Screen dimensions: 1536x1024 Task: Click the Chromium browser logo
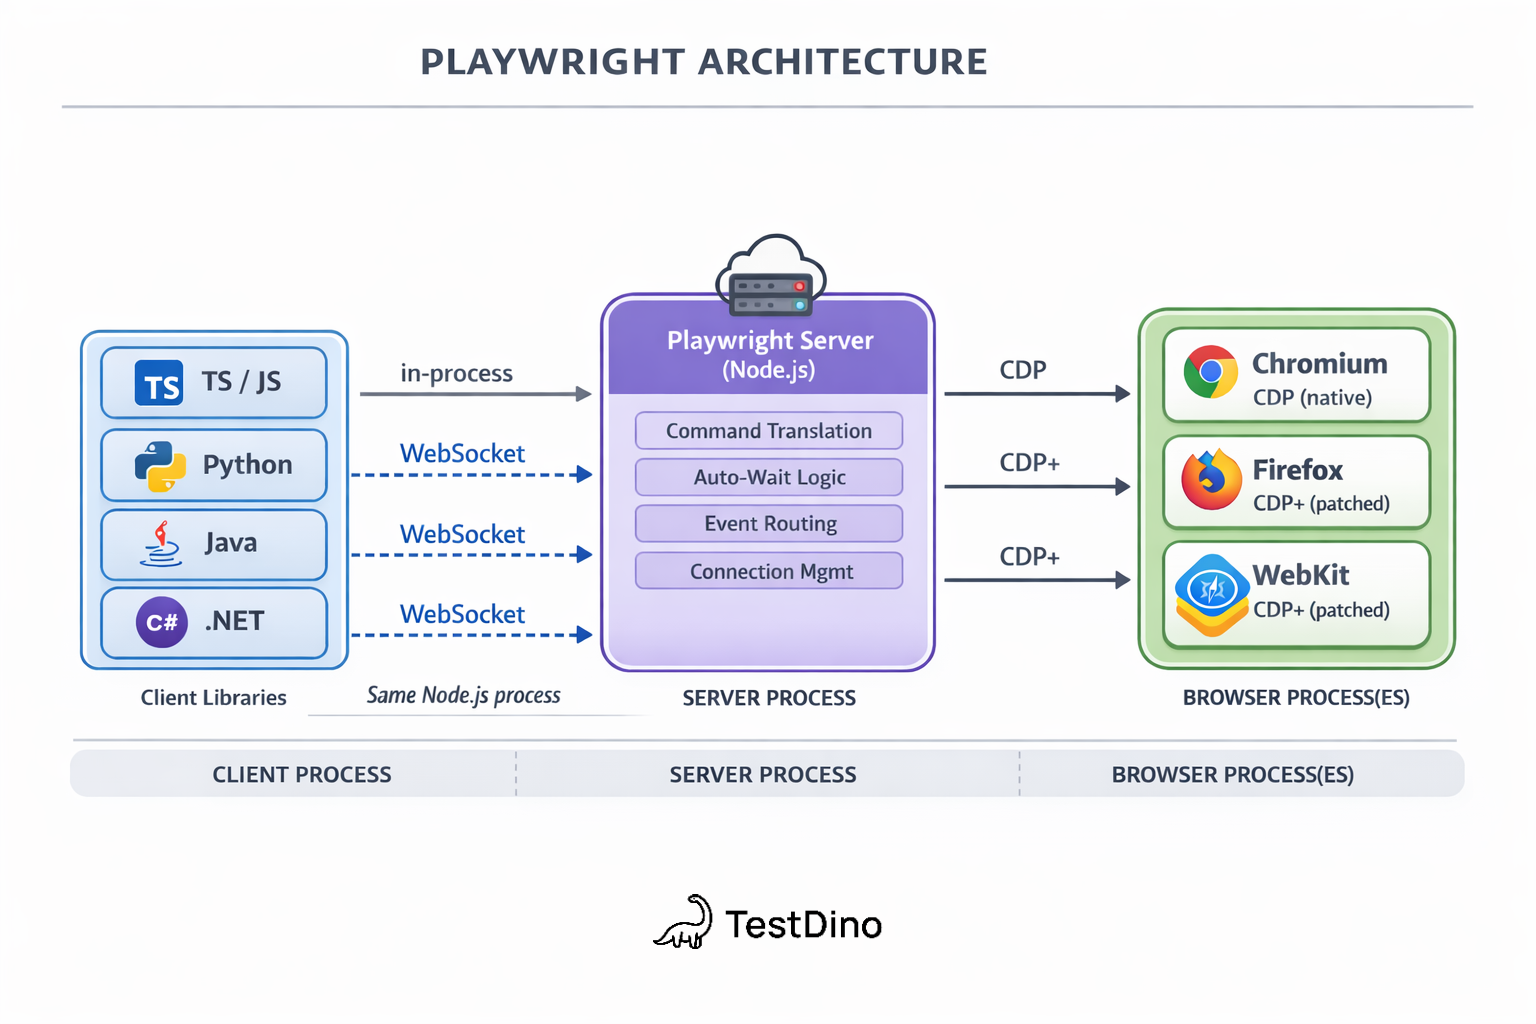pos(1211,373)
